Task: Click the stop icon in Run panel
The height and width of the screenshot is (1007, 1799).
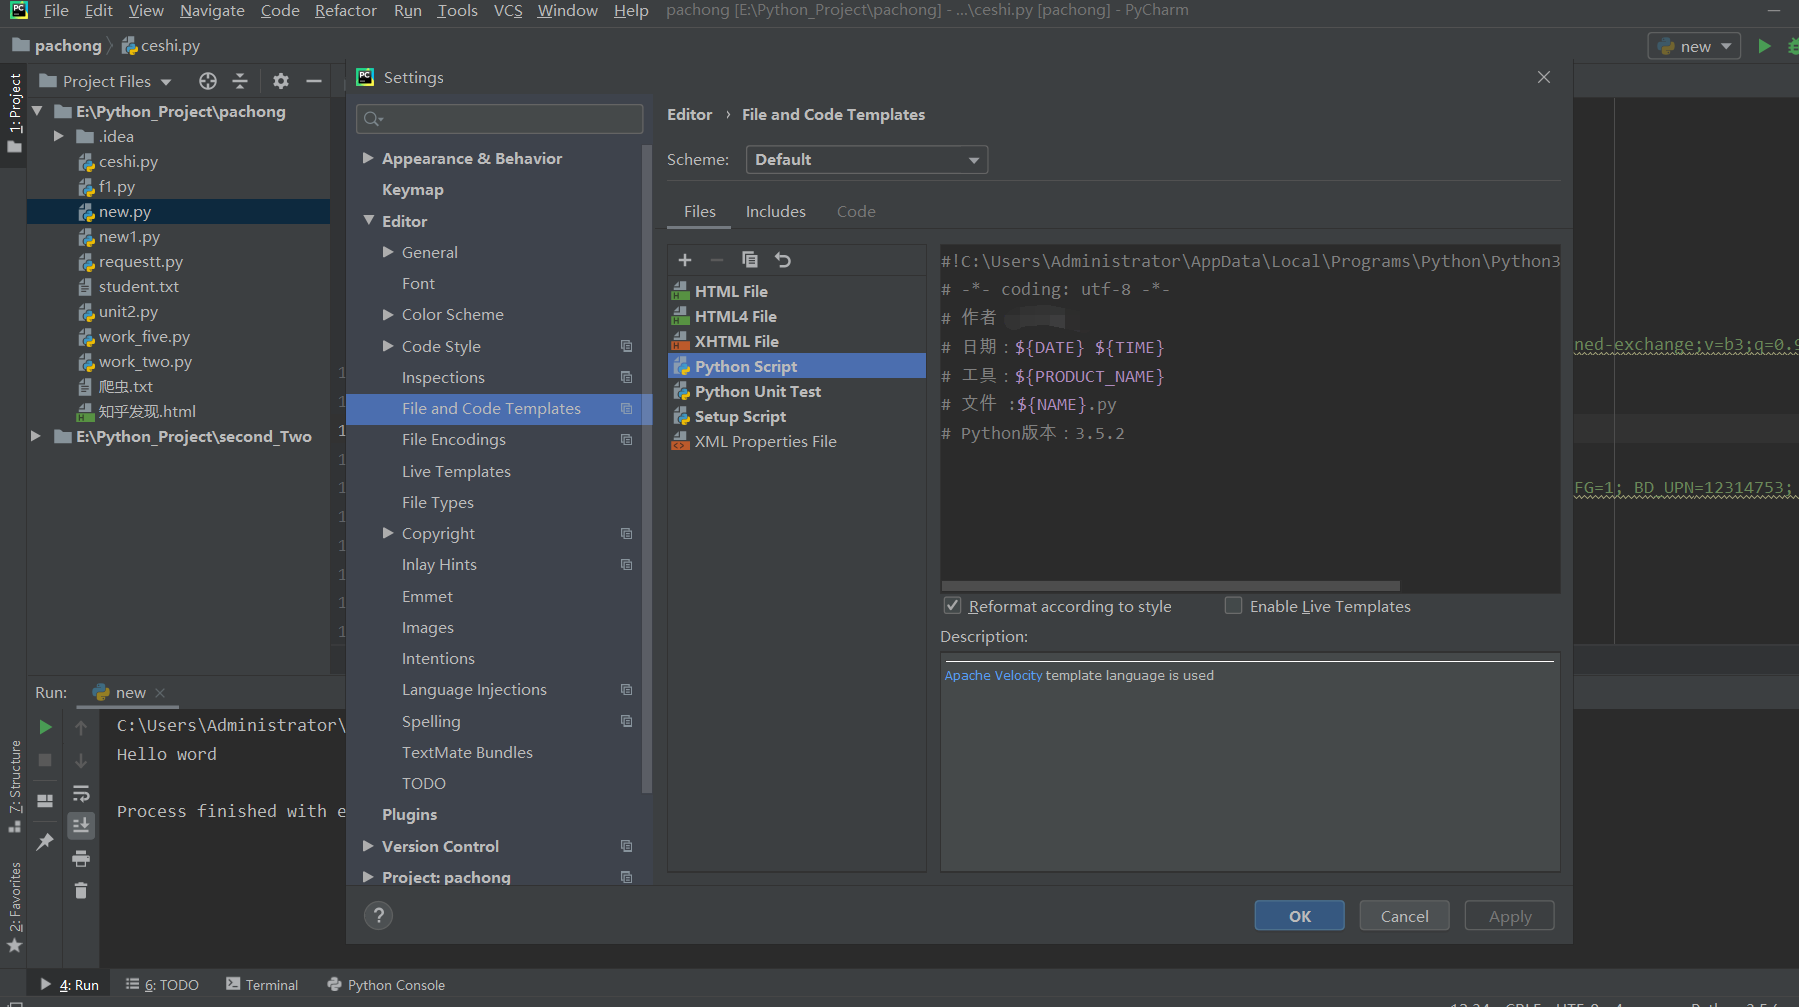Action: point(45,760)
